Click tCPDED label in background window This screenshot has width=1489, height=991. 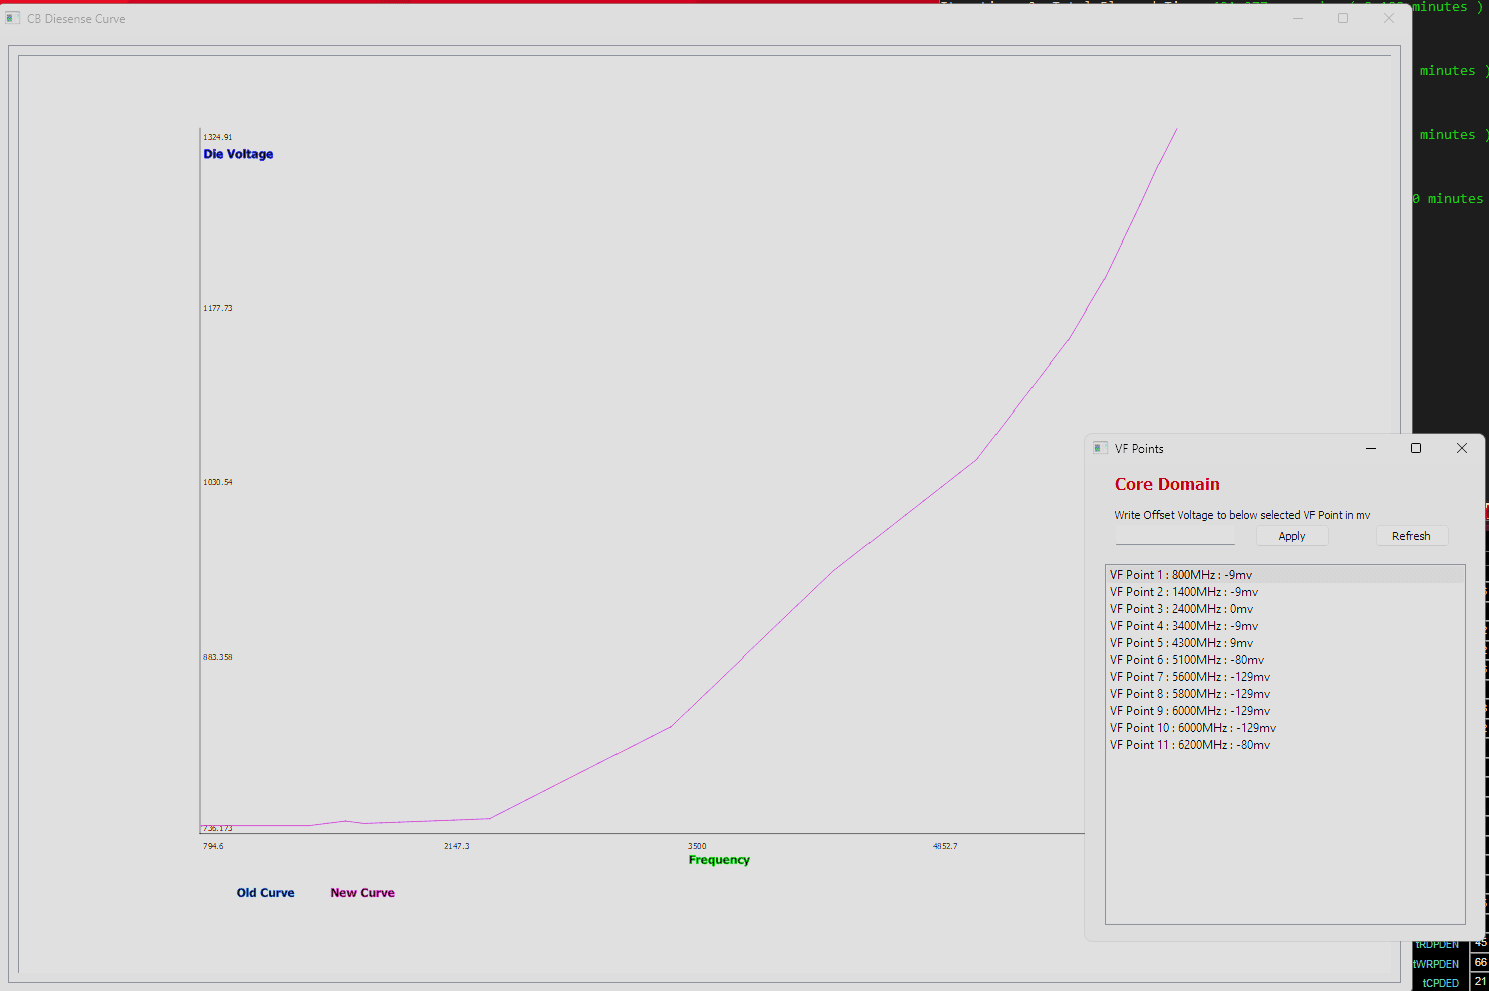1441,983
